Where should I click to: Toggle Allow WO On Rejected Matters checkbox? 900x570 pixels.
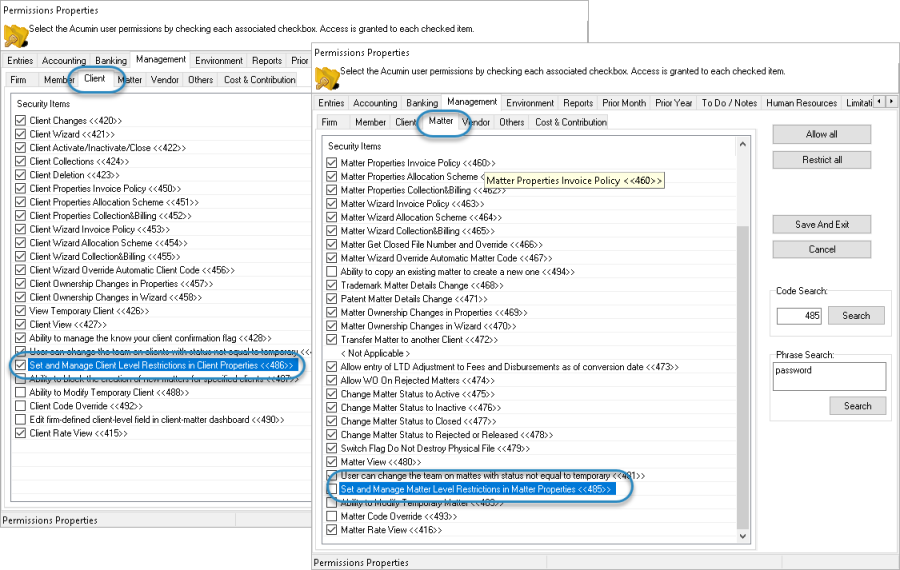point(331,381)
